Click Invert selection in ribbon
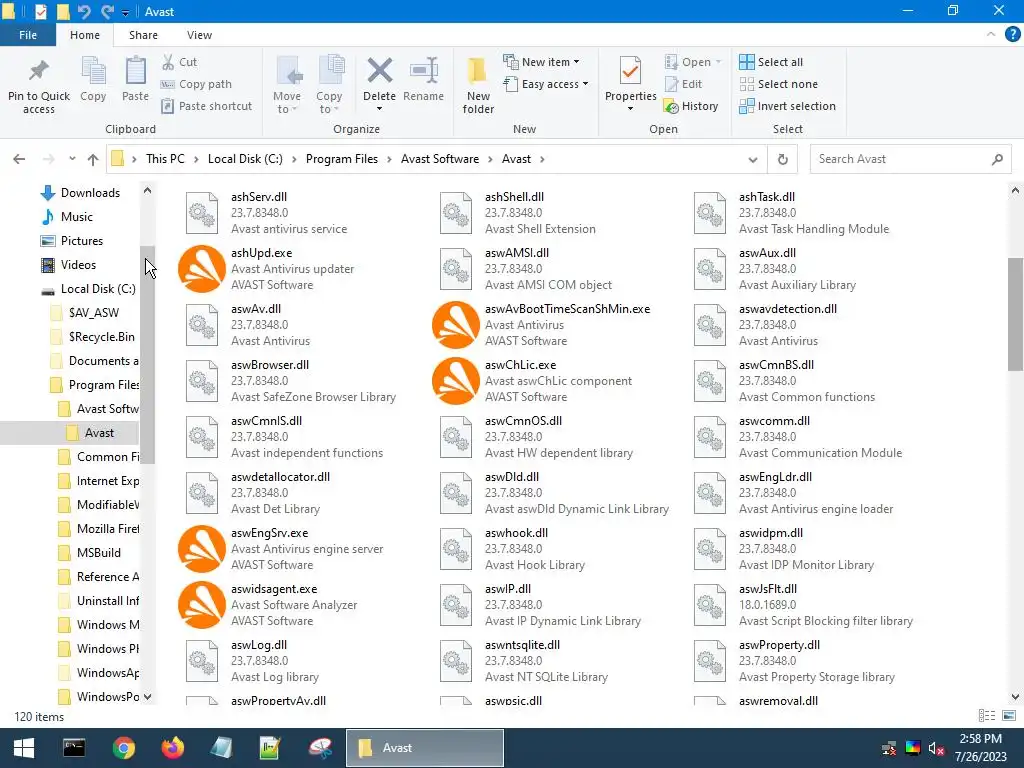 [788, 106]
